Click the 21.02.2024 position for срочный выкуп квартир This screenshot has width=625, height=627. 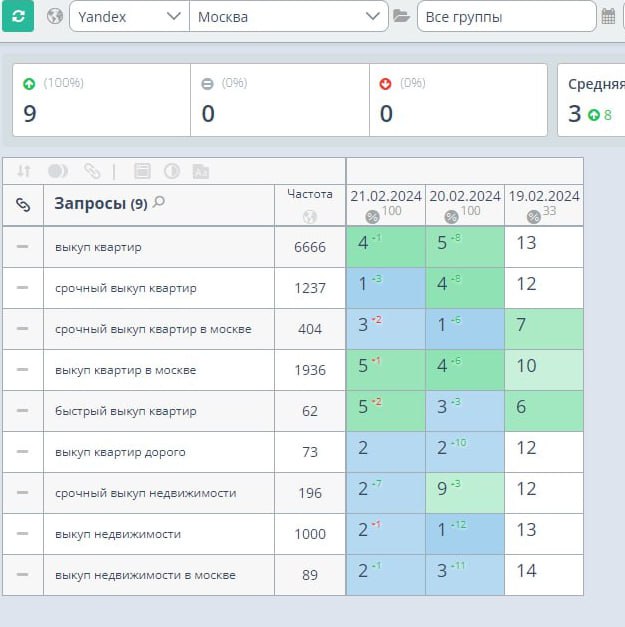(x=385, y=288)
